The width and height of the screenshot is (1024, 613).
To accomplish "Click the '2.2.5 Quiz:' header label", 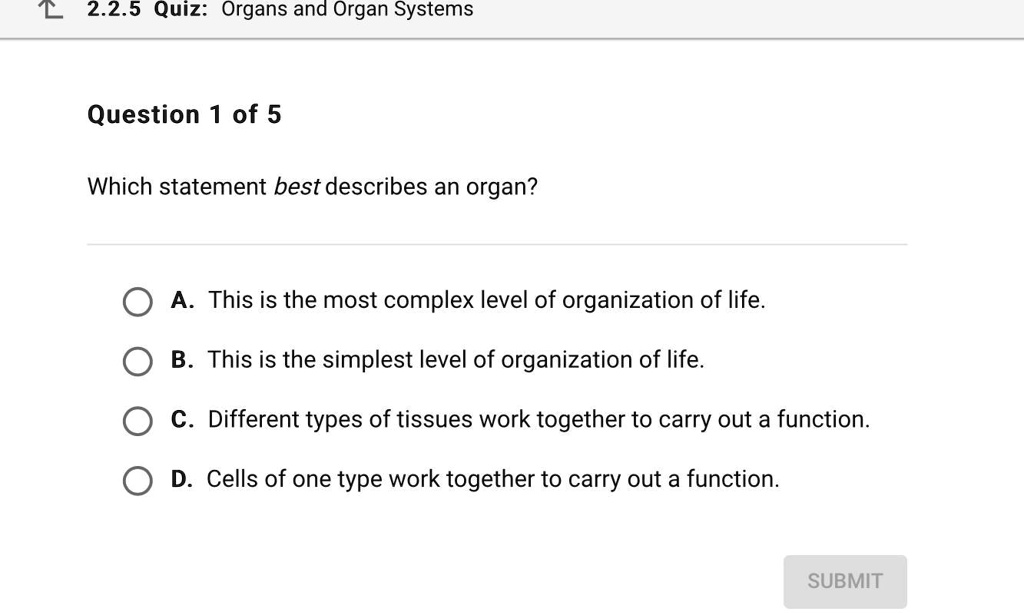I will tap(146, 10).
